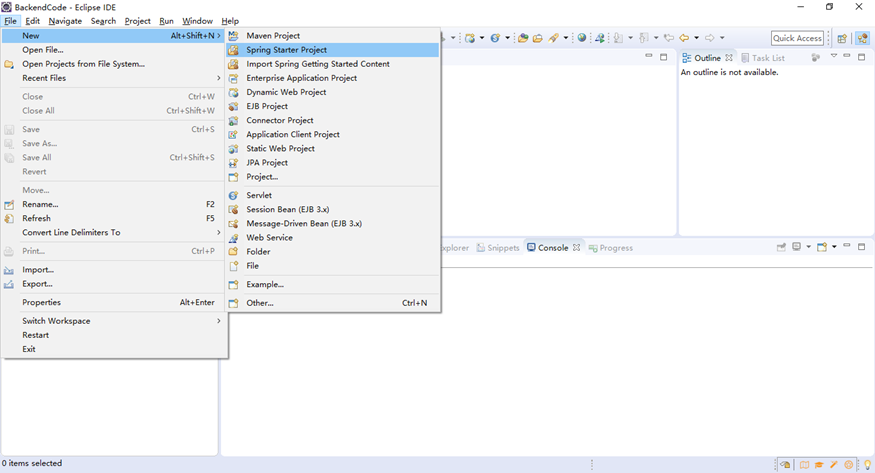Click the New Servlet toolbar icon
The width and height of the screenshot is (875, 473).
click(x=495, y=38)
